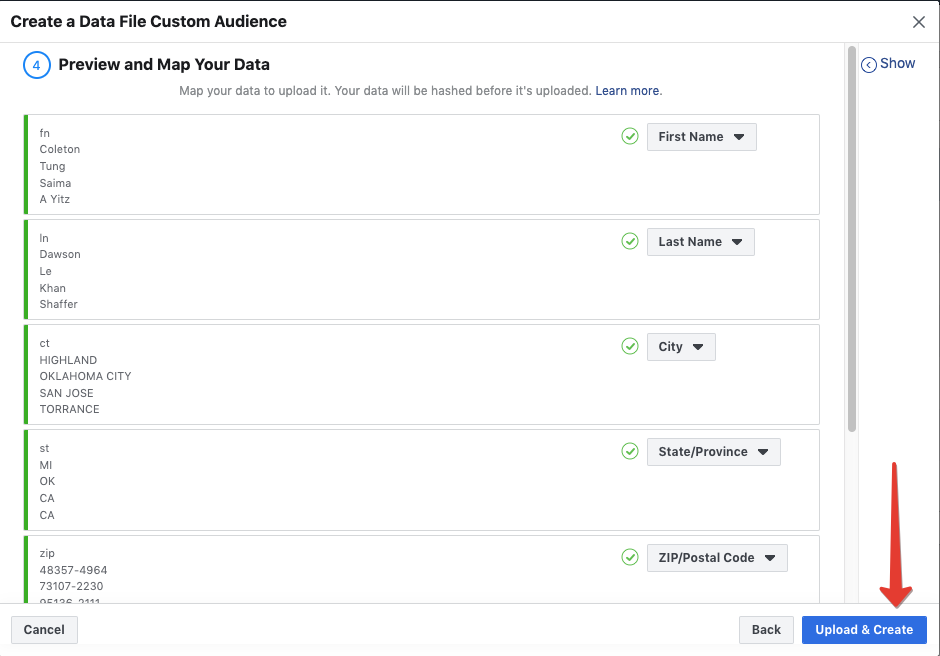940x656 pixels.
Task: Click the green checkmark next to First Name
Action: (x=629, y=137)
